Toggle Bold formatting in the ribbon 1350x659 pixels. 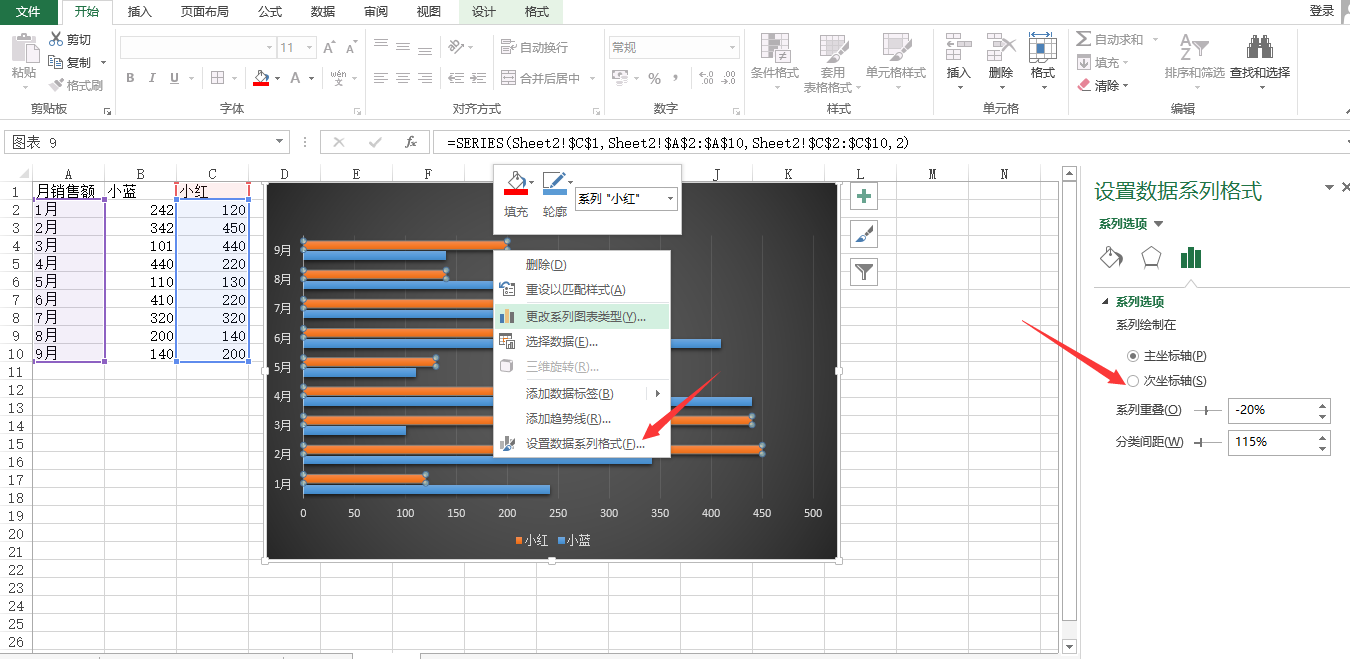tap(130, 78)
